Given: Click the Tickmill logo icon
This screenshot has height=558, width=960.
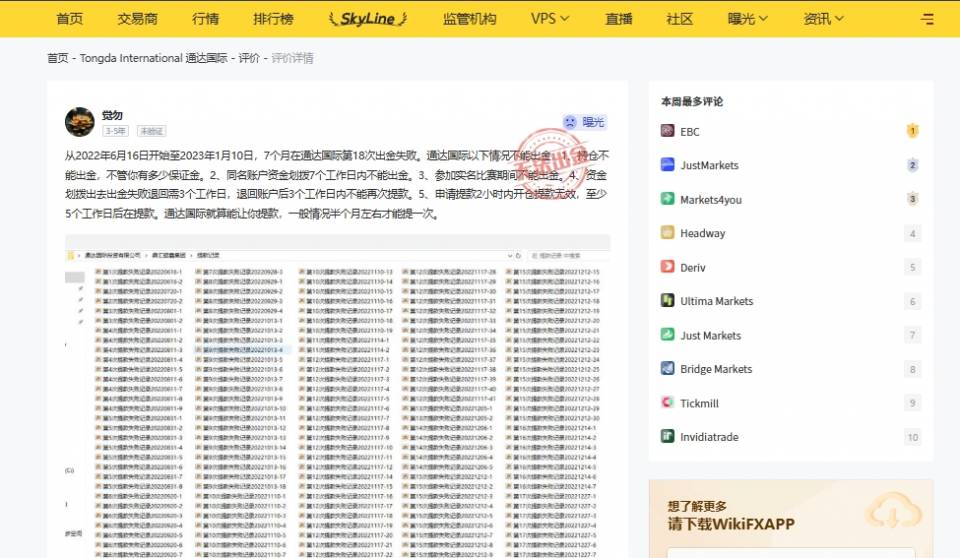Looking at the screenshot, I should [667, 402].
